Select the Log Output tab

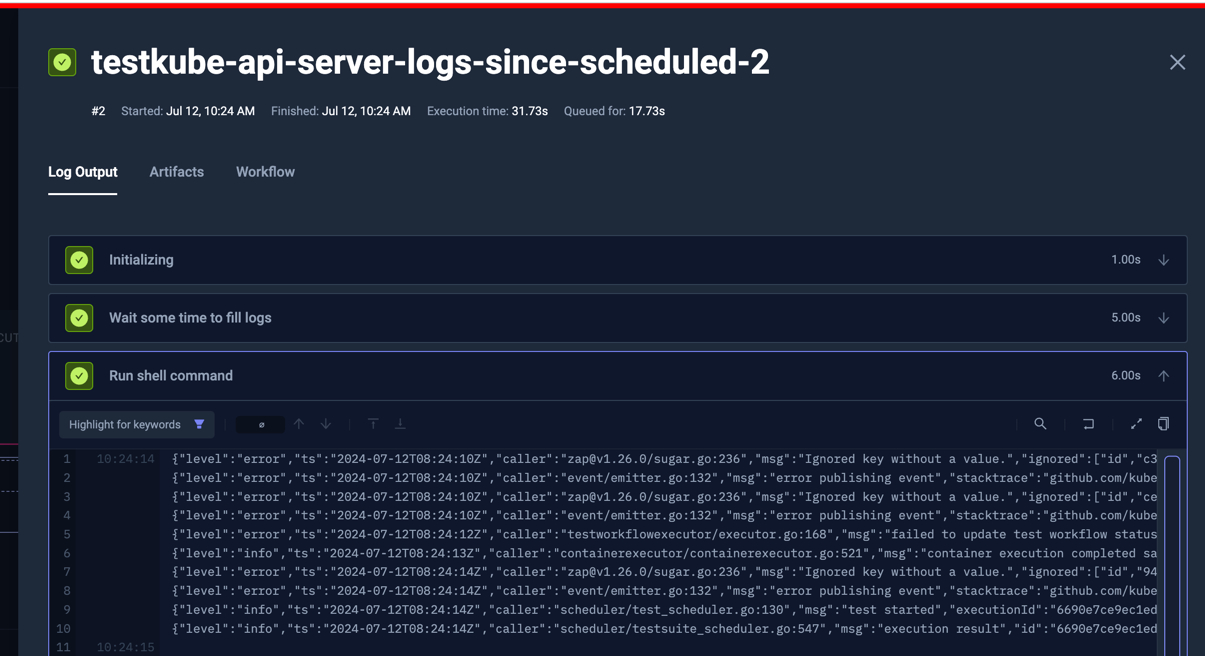tap(82, 172)
